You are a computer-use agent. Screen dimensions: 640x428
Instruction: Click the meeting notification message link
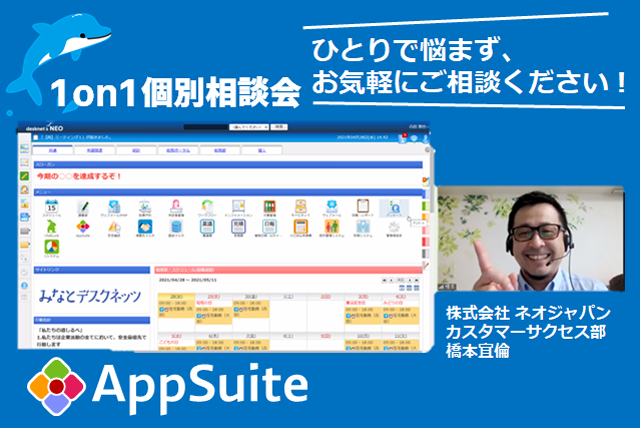click(76, 137)
